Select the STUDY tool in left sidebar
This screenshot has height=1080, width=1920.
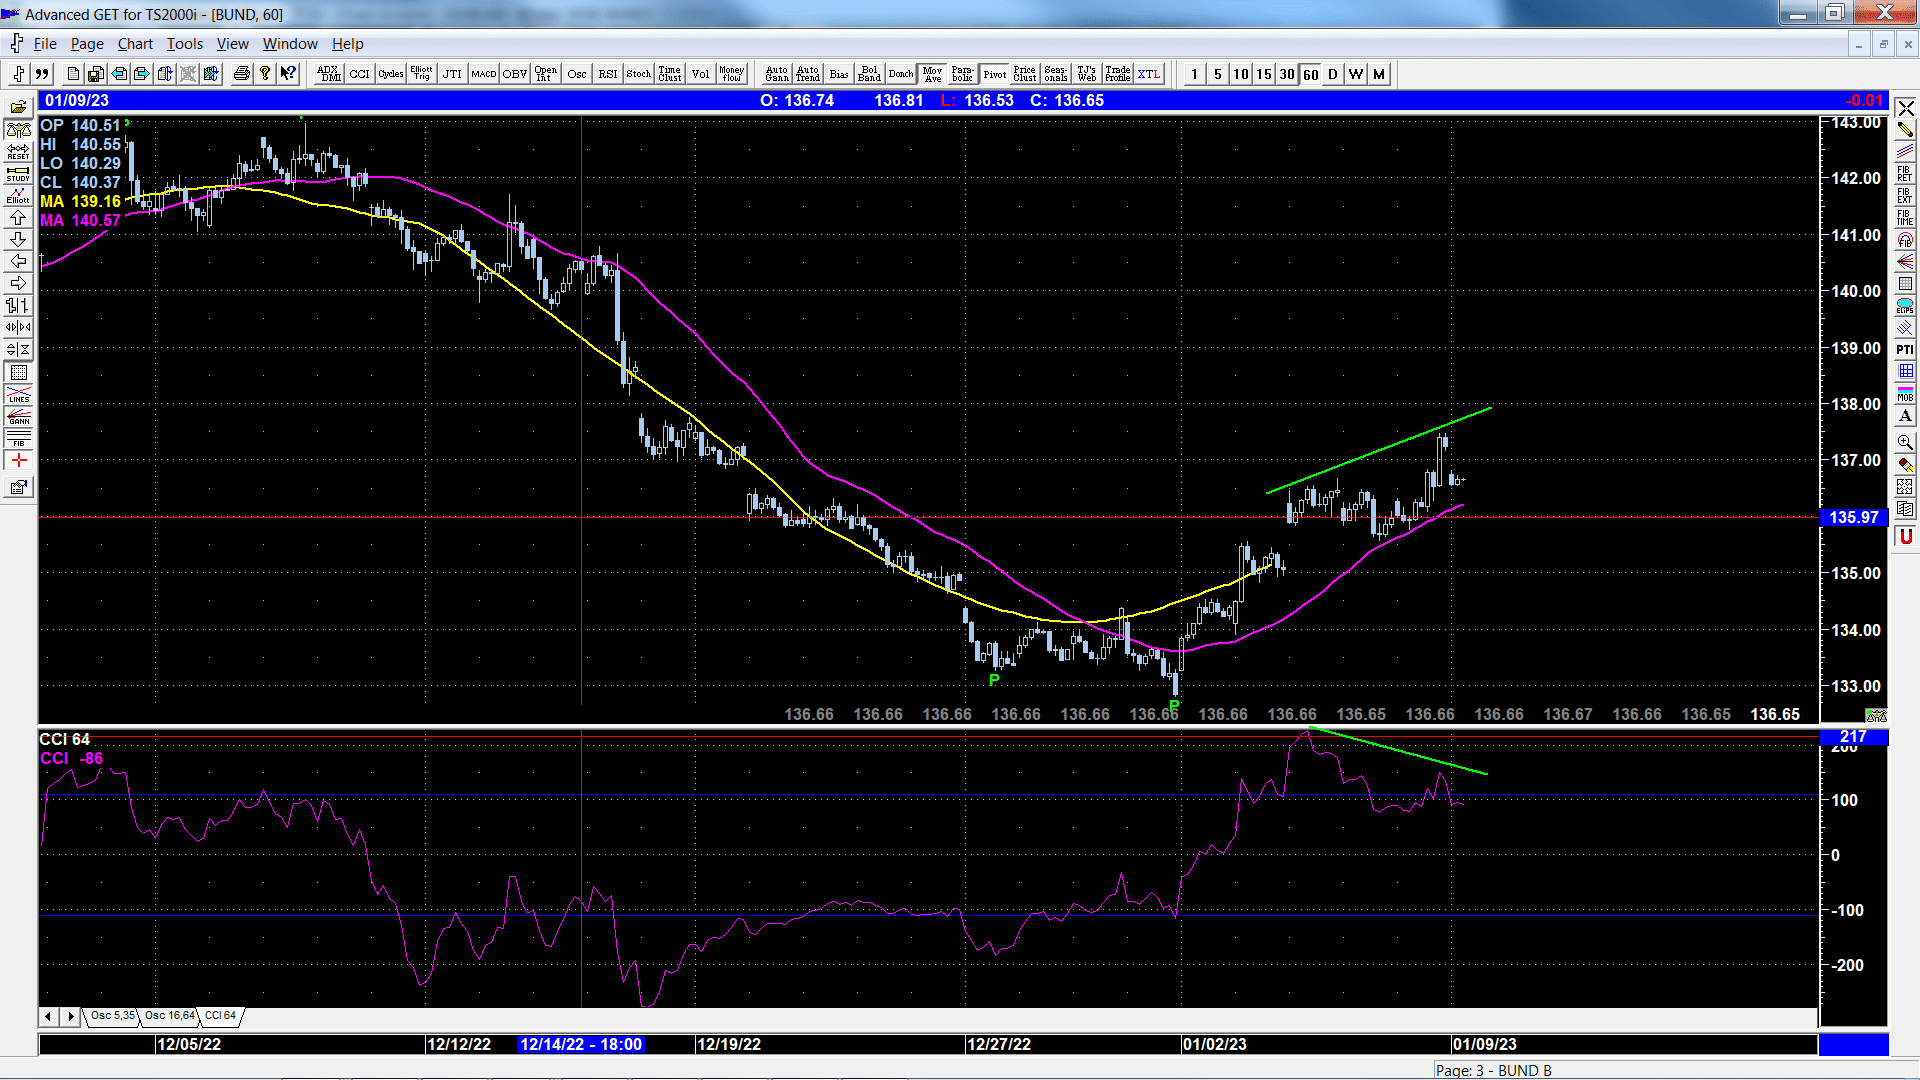18,174
